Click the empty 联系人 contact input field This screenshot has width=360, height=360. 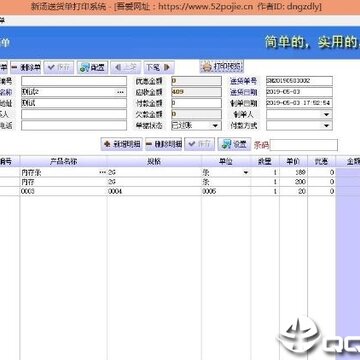pos(74,114)
